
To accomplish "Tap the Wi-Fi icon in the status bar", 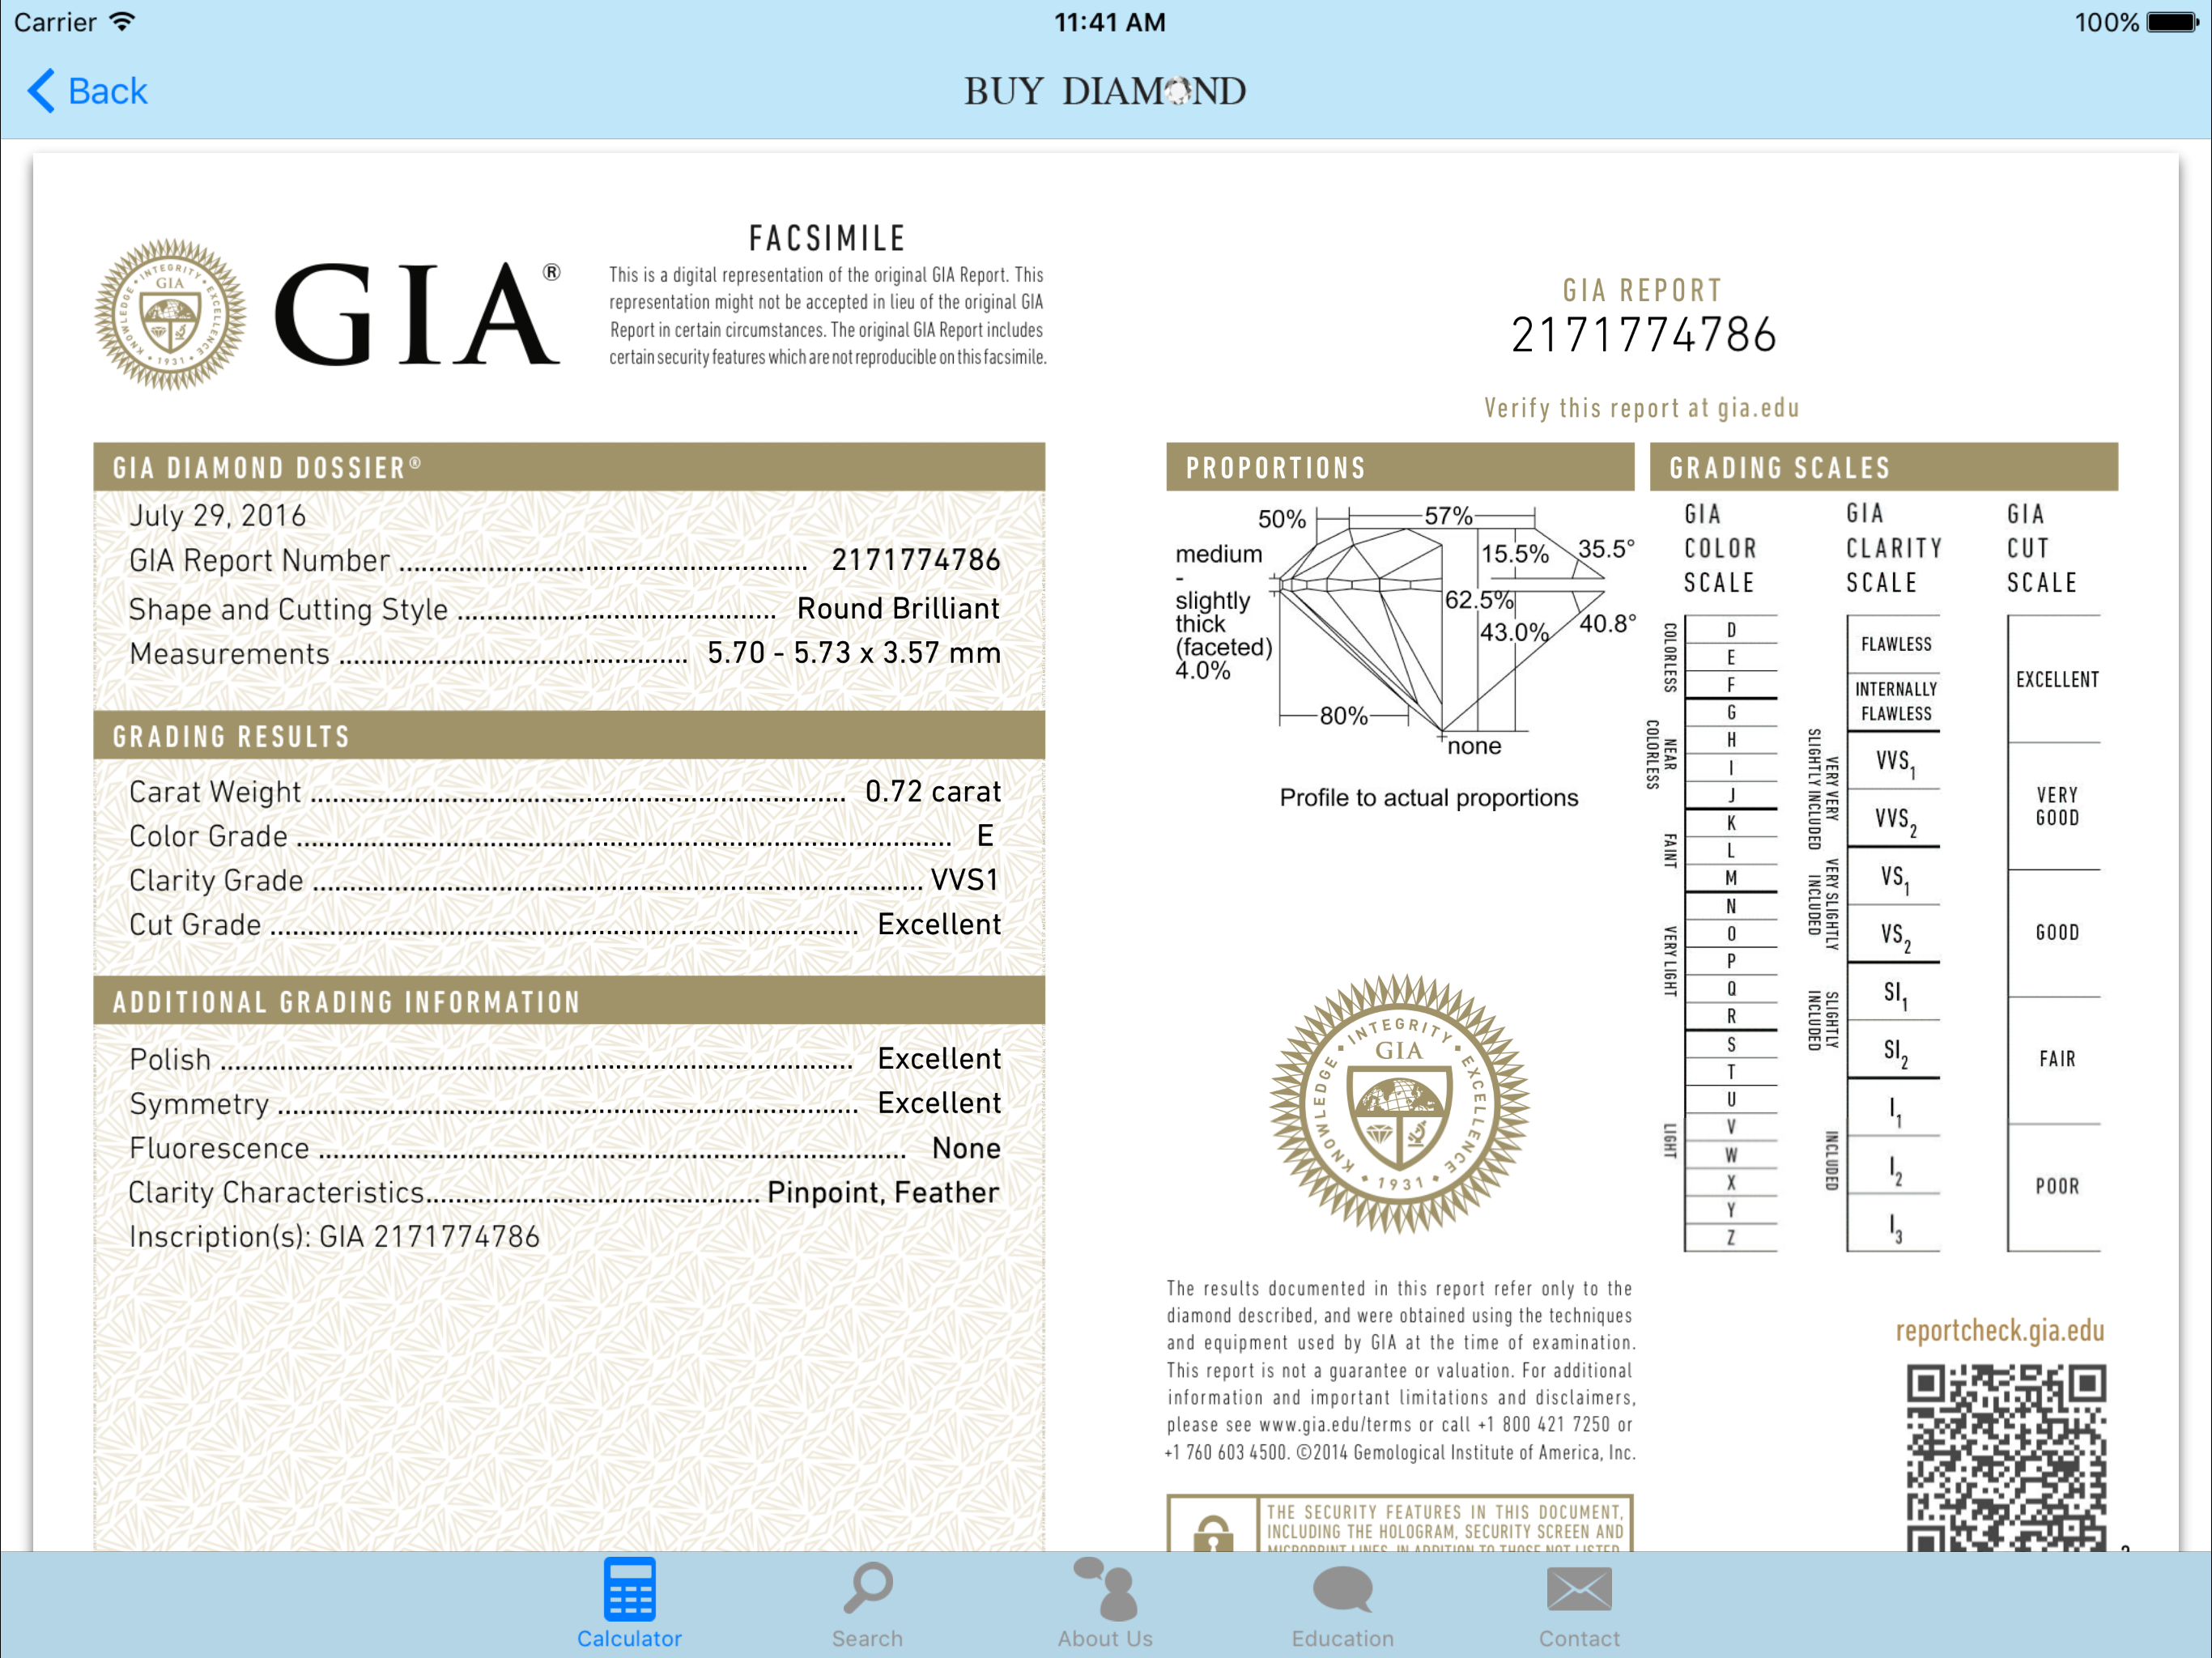I will tap(122, 21).
